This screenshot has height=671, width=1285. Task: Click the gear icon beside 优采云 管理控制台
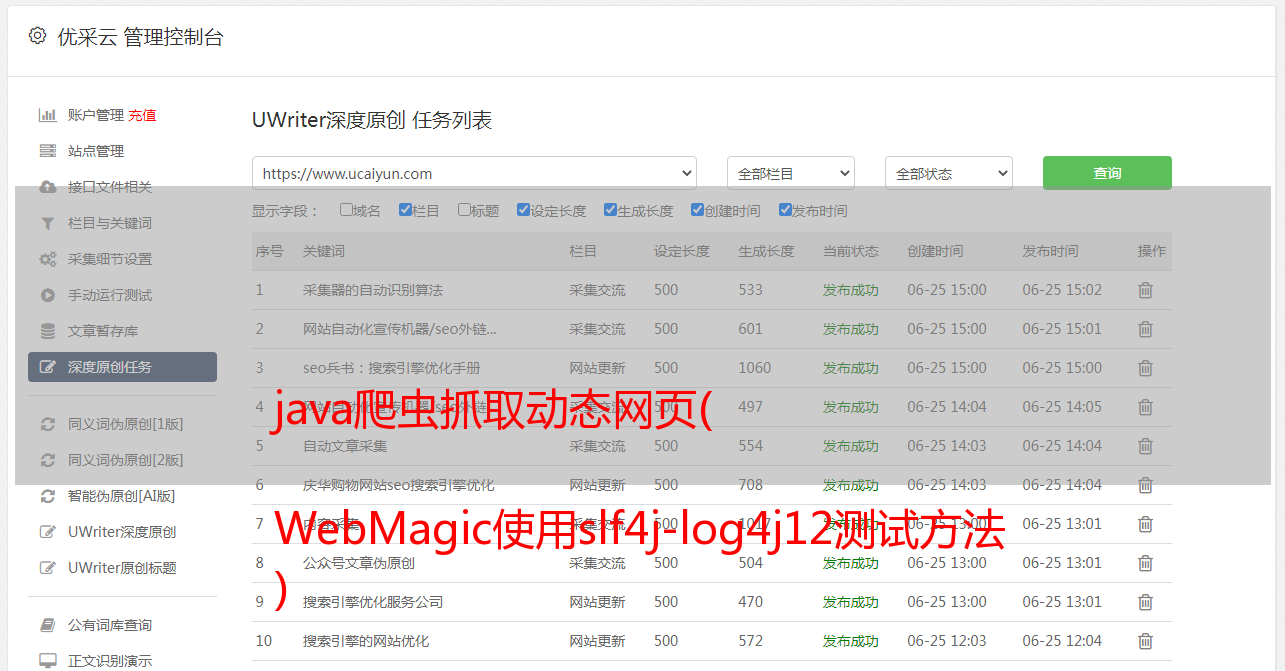[37, 36]
